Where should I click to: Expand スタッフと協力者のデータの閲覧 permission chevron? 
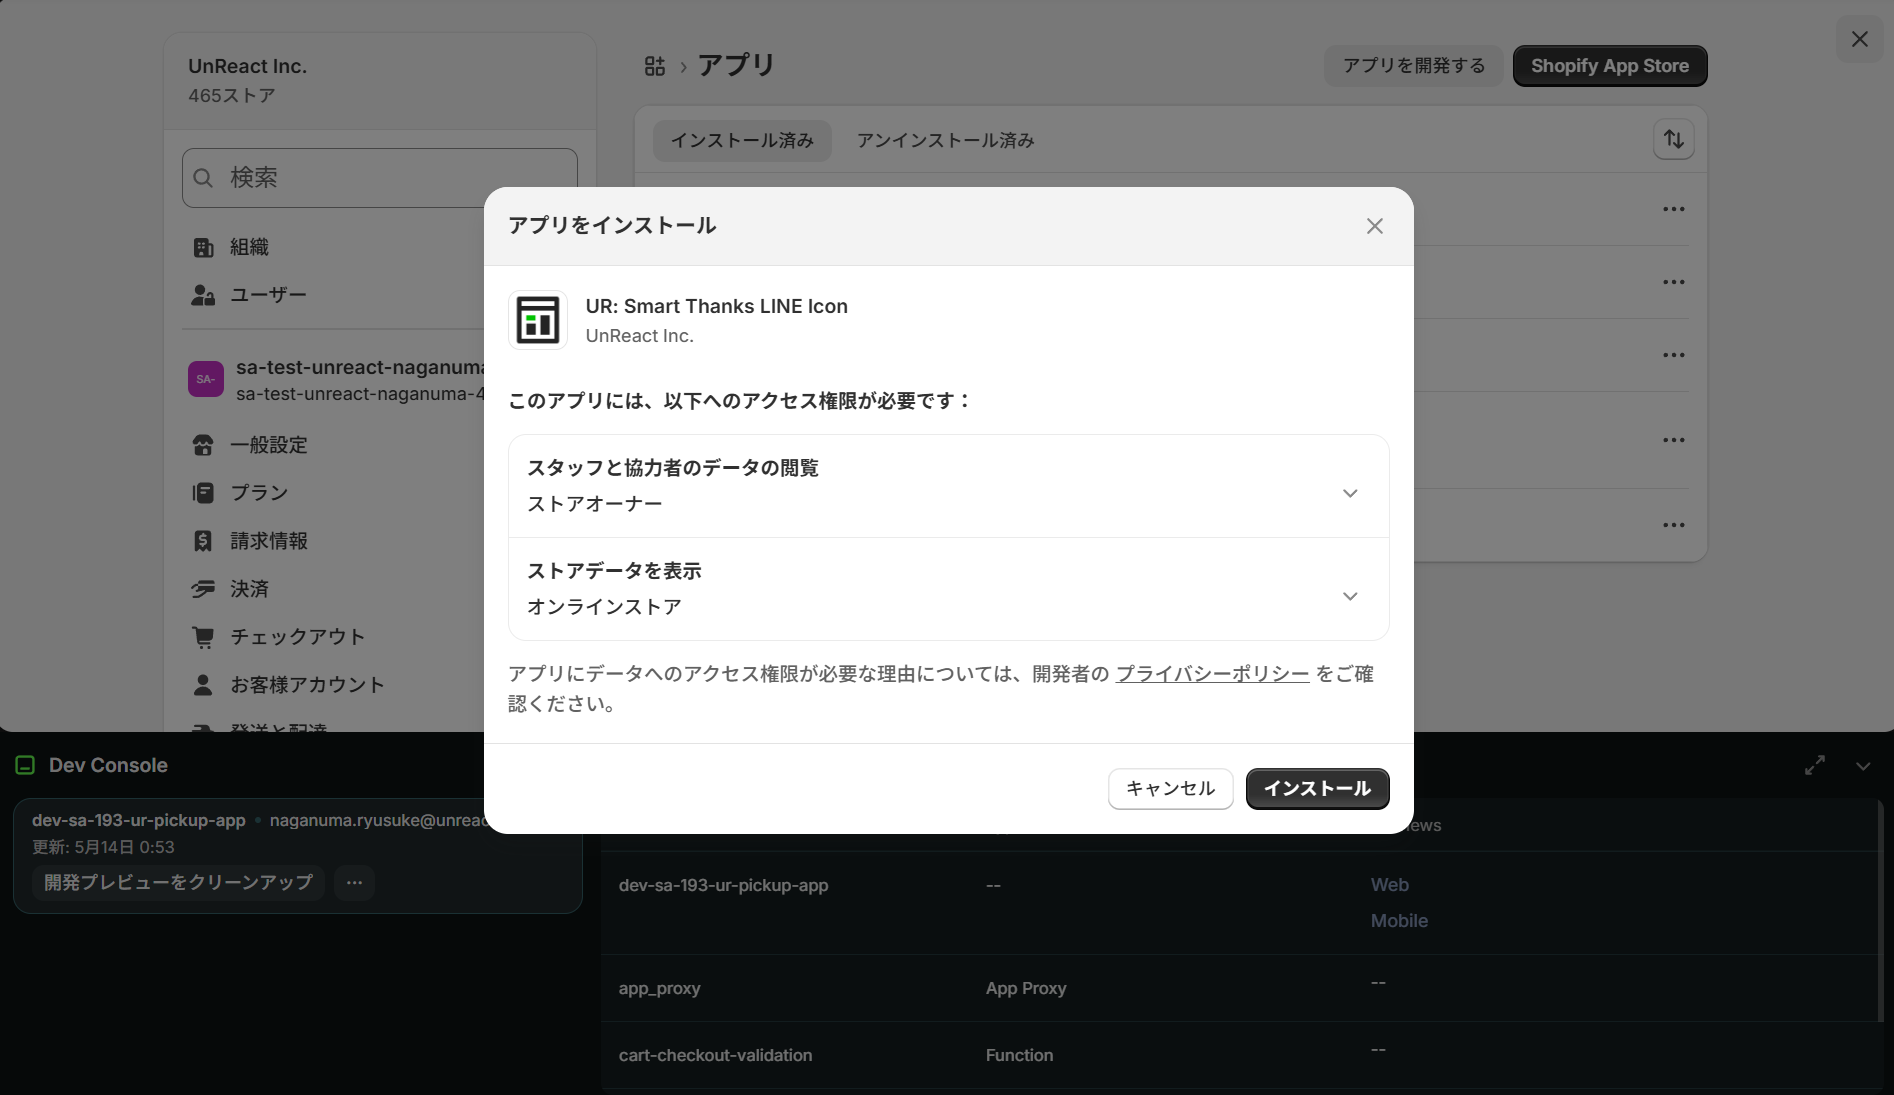(x=1350, y=493)
